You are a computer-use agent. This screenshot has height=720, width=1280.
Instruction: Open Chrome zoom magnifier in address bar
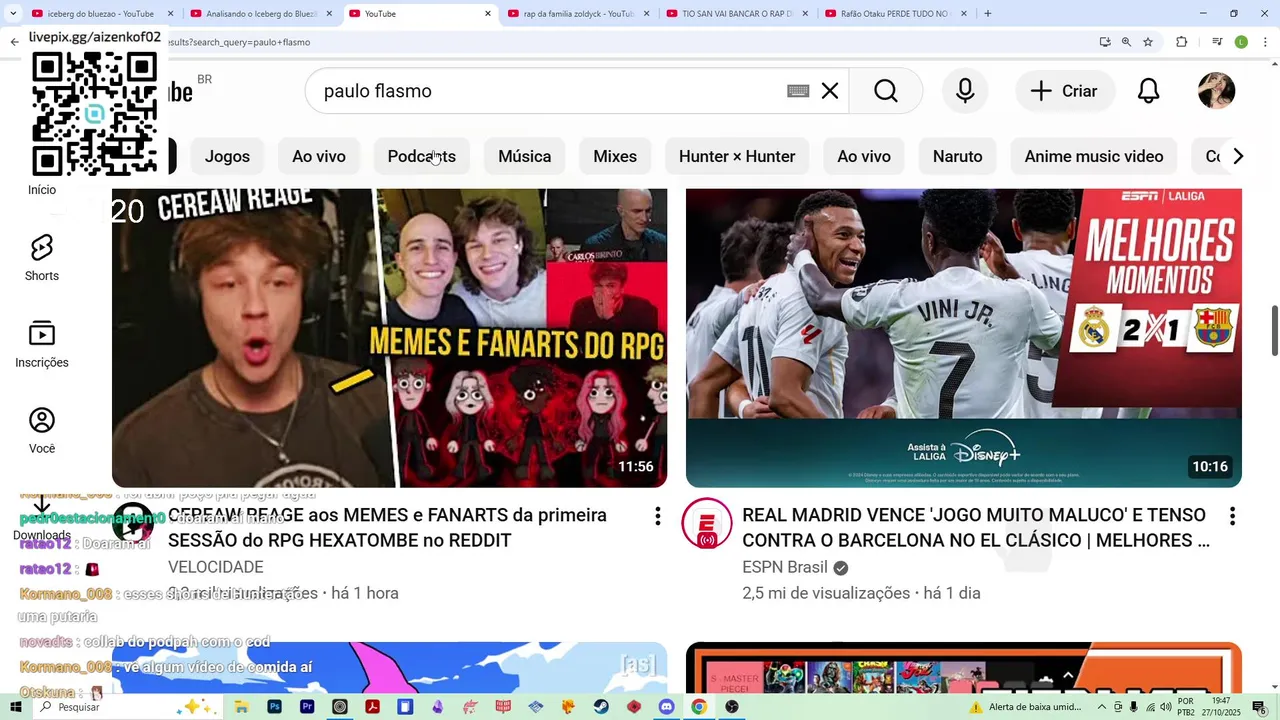tap(1126, 42)
